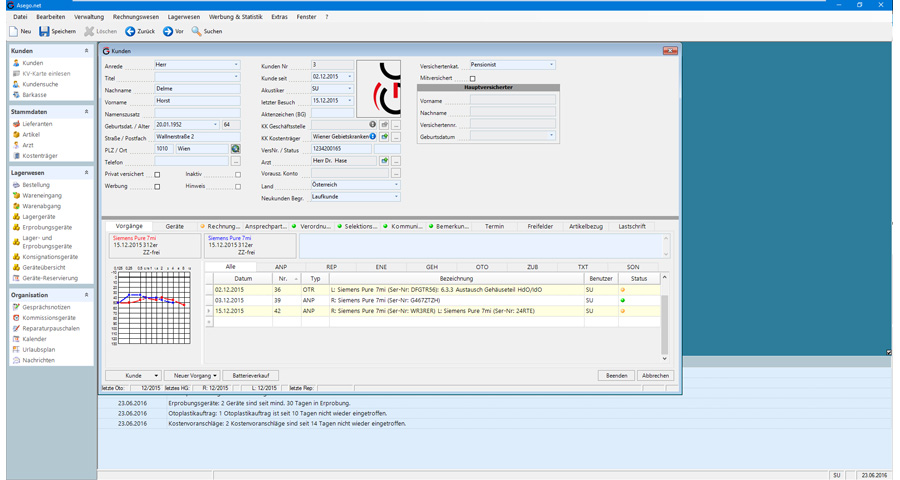
Task: Open Nachrichten under Organisation
Action: pos(38,361)
